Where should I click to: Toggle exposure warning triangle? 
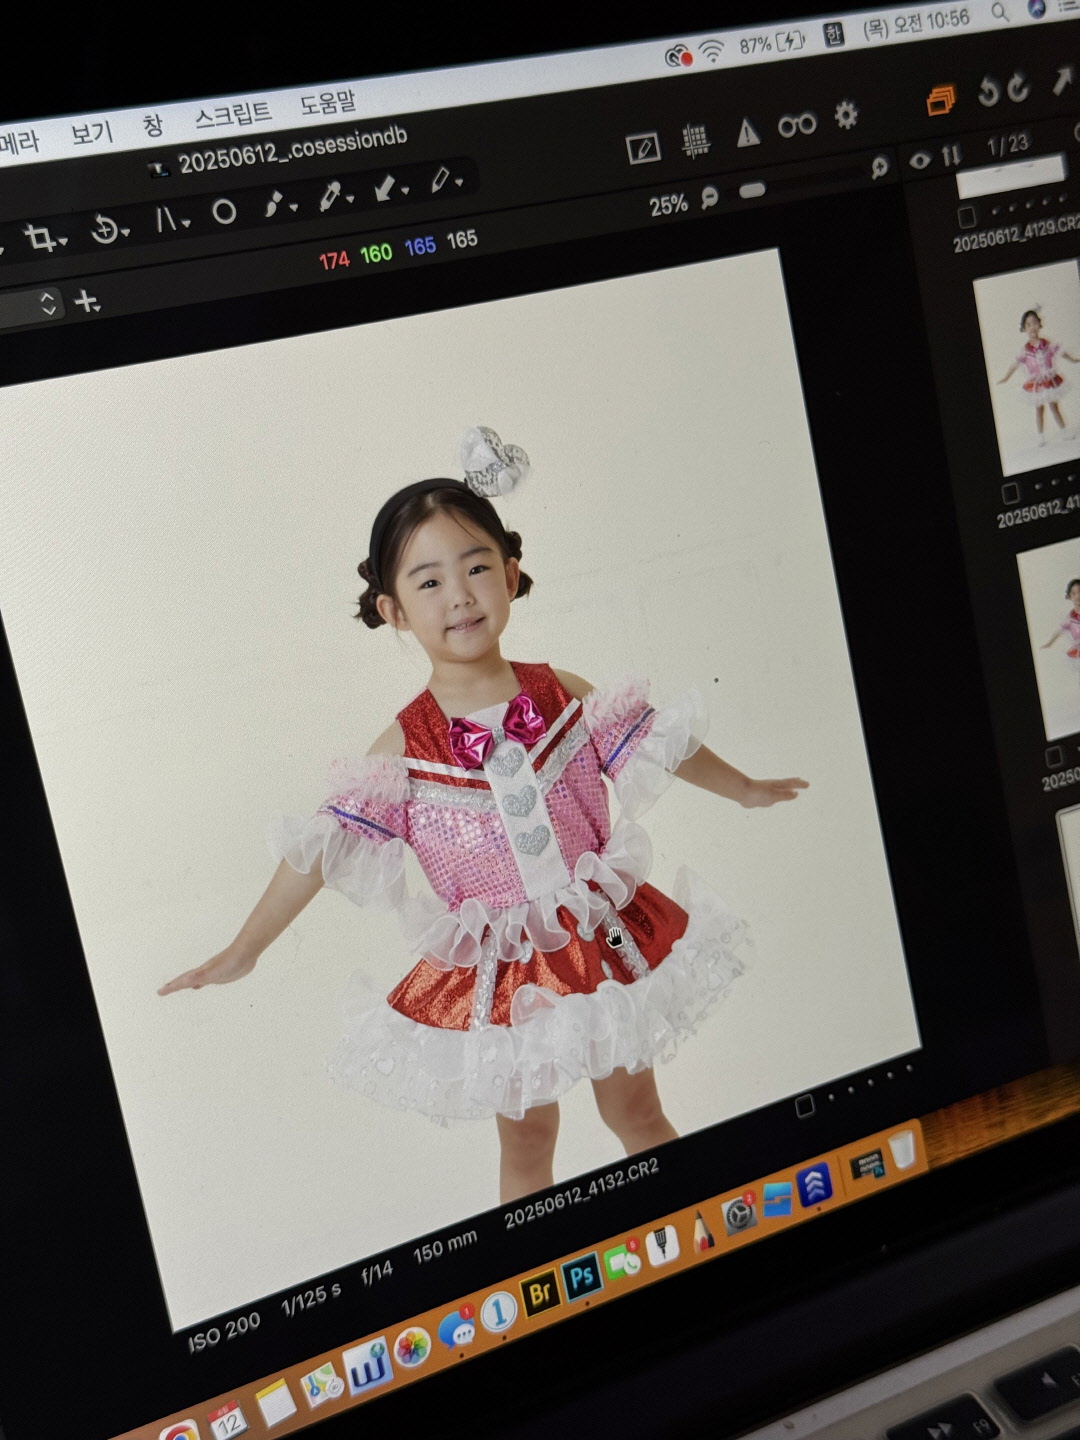(748, 133)
